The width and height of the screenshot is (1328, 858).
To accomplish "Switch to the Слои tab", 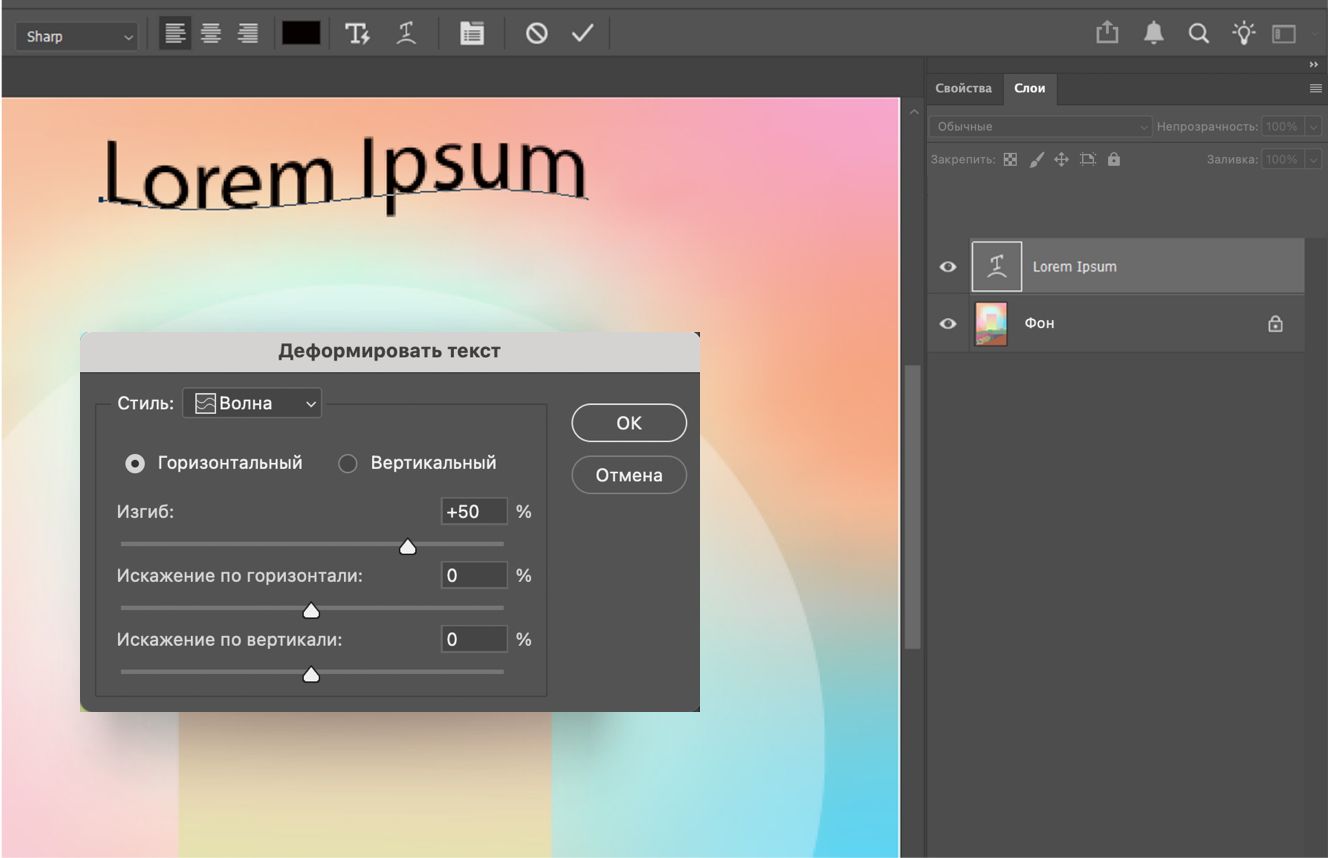I will click(1029, 88).
